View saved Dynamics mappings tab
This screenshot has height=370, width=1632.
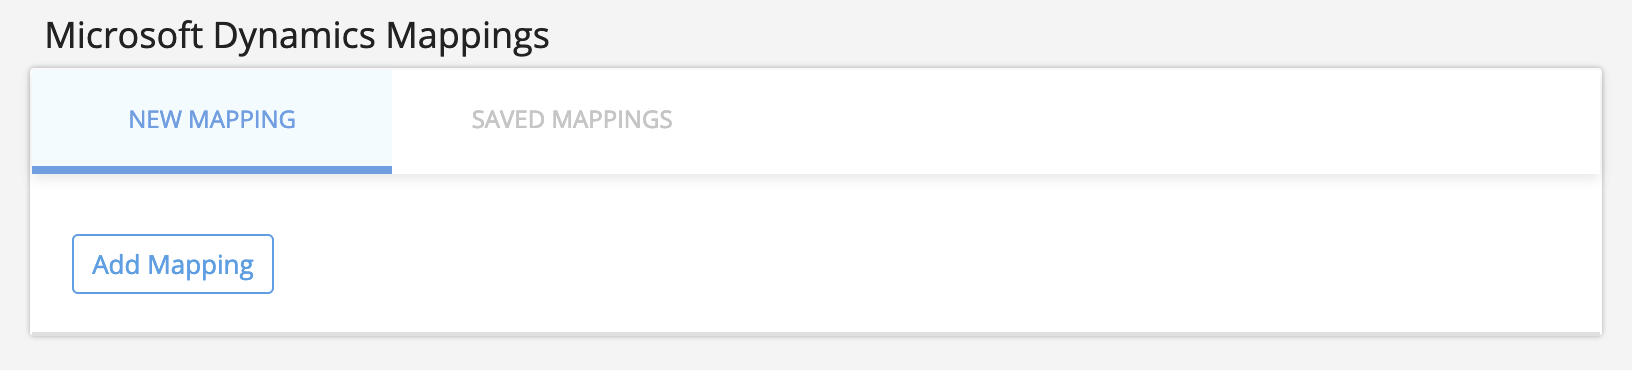tap(572, 120)
